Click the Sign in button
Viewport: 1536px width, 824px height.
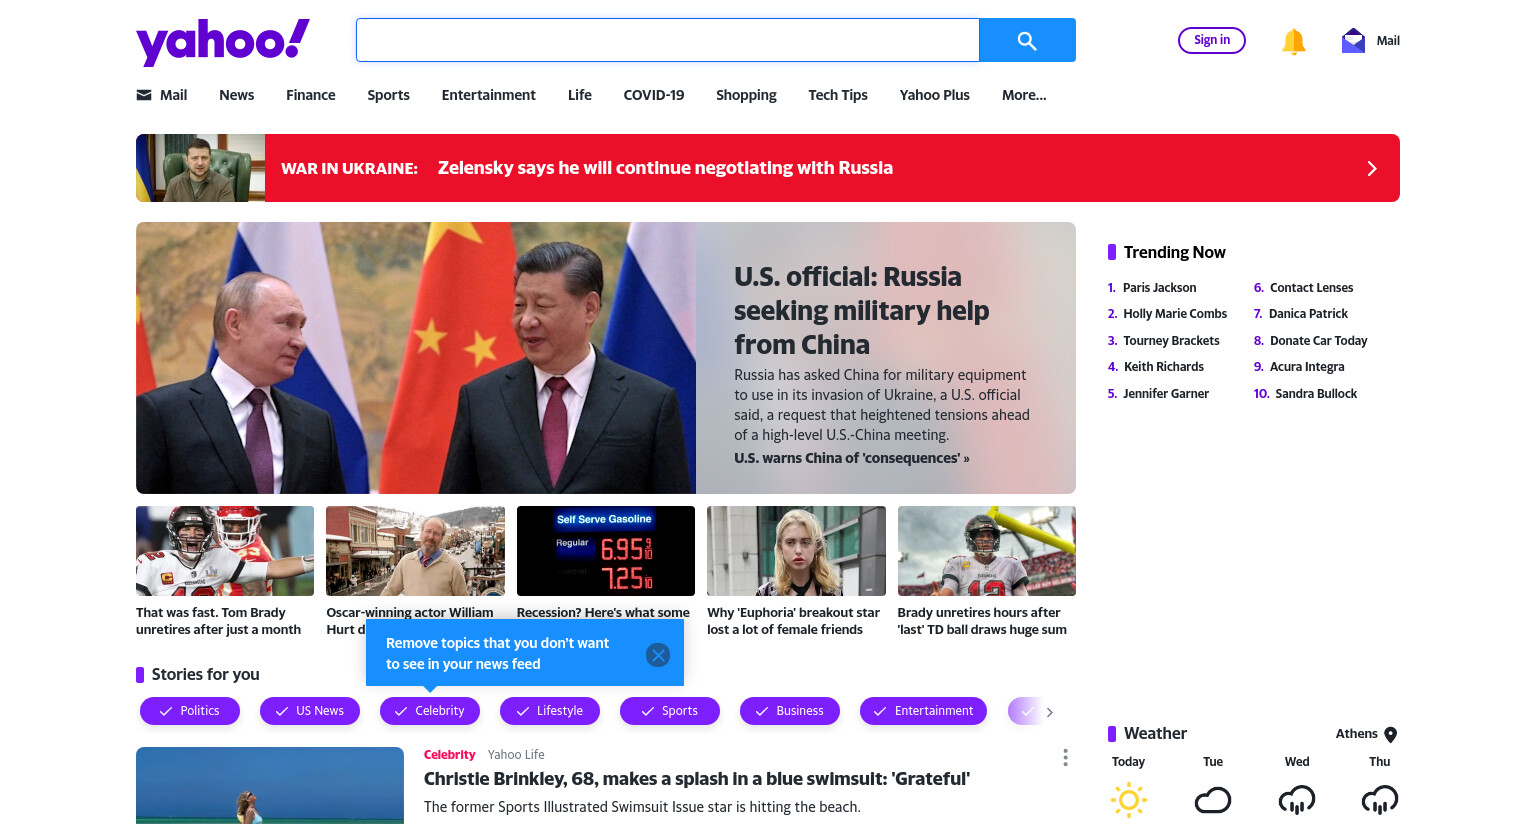coord(1212,40)
